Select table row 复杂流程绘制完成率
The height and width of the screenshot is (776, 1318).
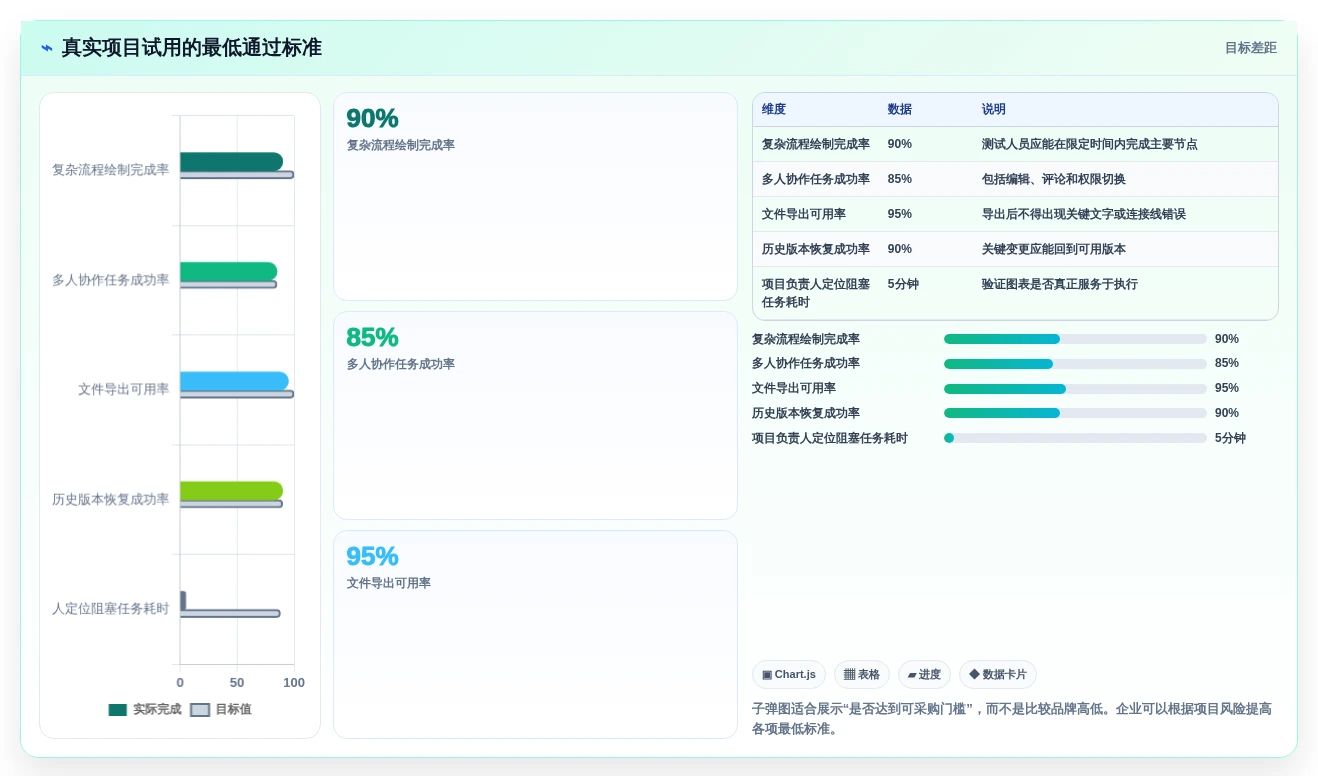click(1015, 144)
